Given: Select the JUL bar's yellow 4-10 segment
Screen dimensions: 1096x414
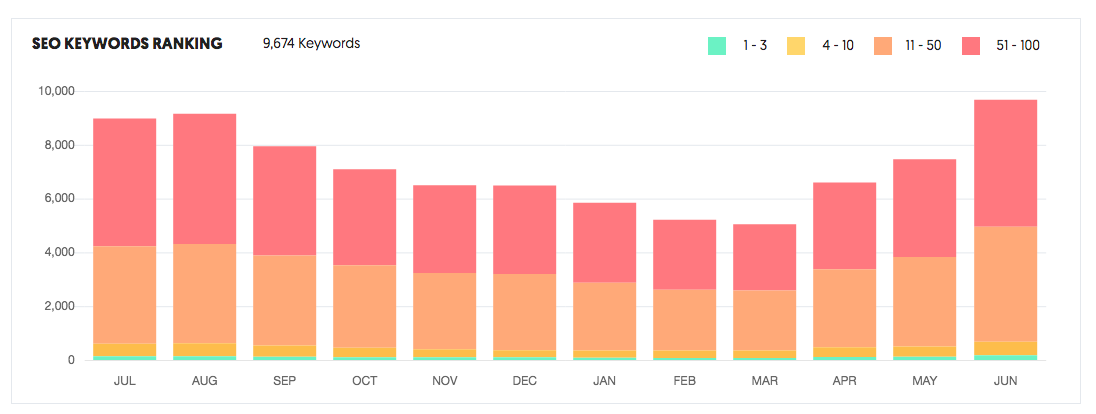Looking at the screenshot, I should [x=124, y=350].
